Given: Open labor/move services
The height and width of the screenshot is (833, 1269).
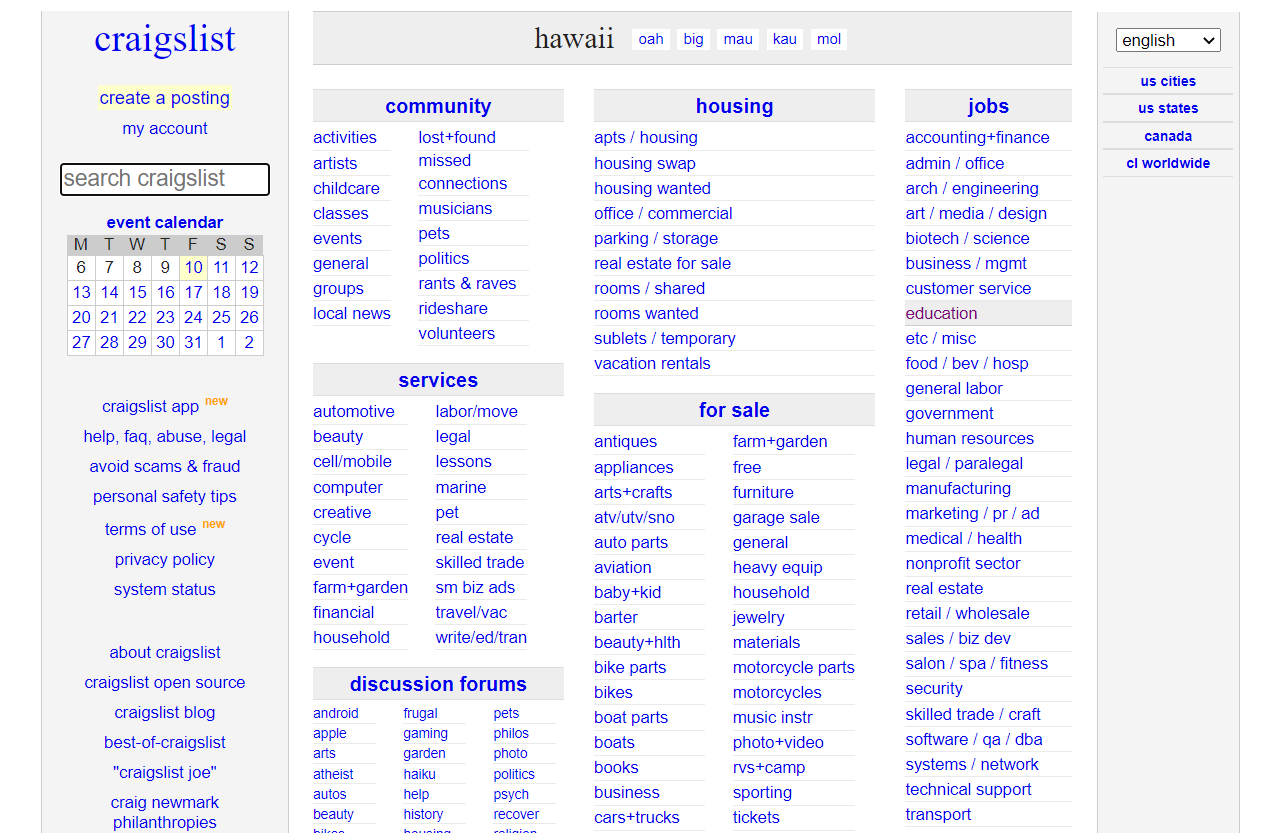Looking at the screenshot, I should [477, 411].
